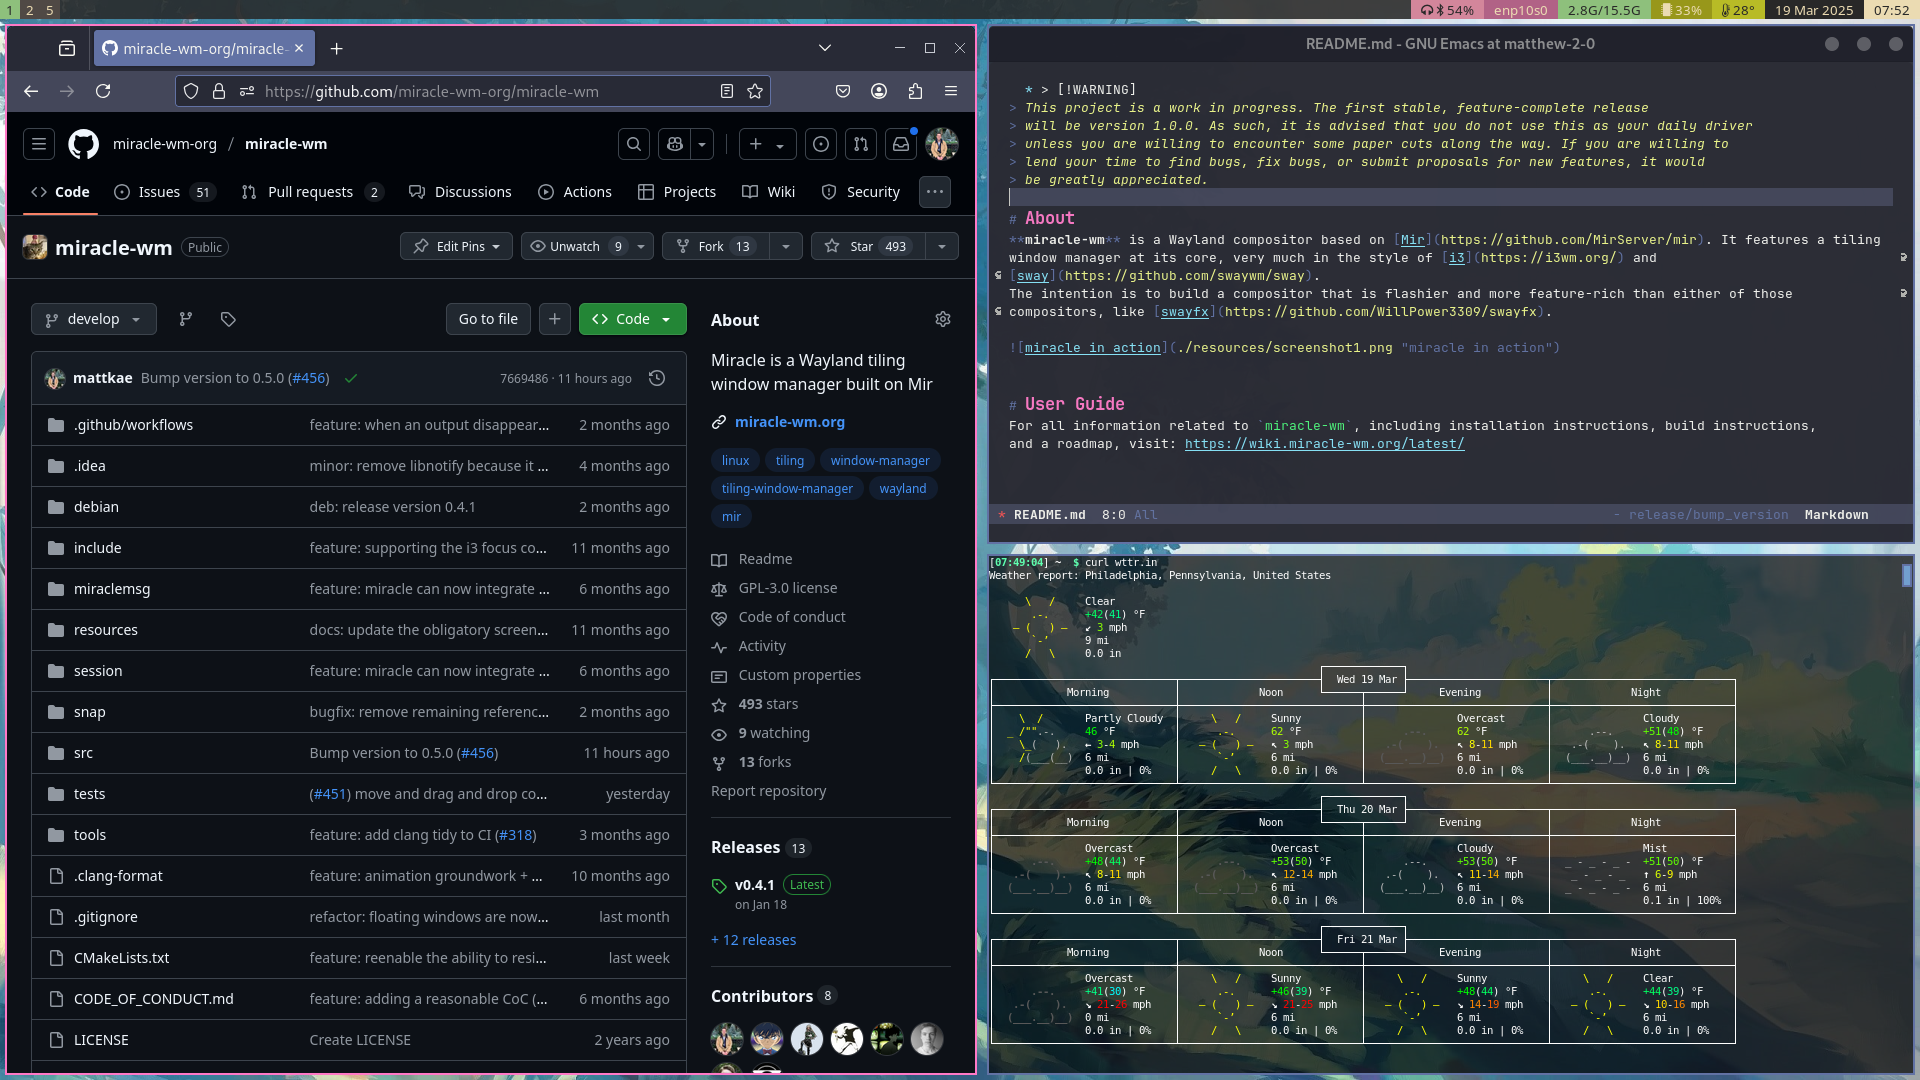This screenshot has width=1920, height=1080.
Task: Open the repository tags icon
Action: tap(228, 319)
